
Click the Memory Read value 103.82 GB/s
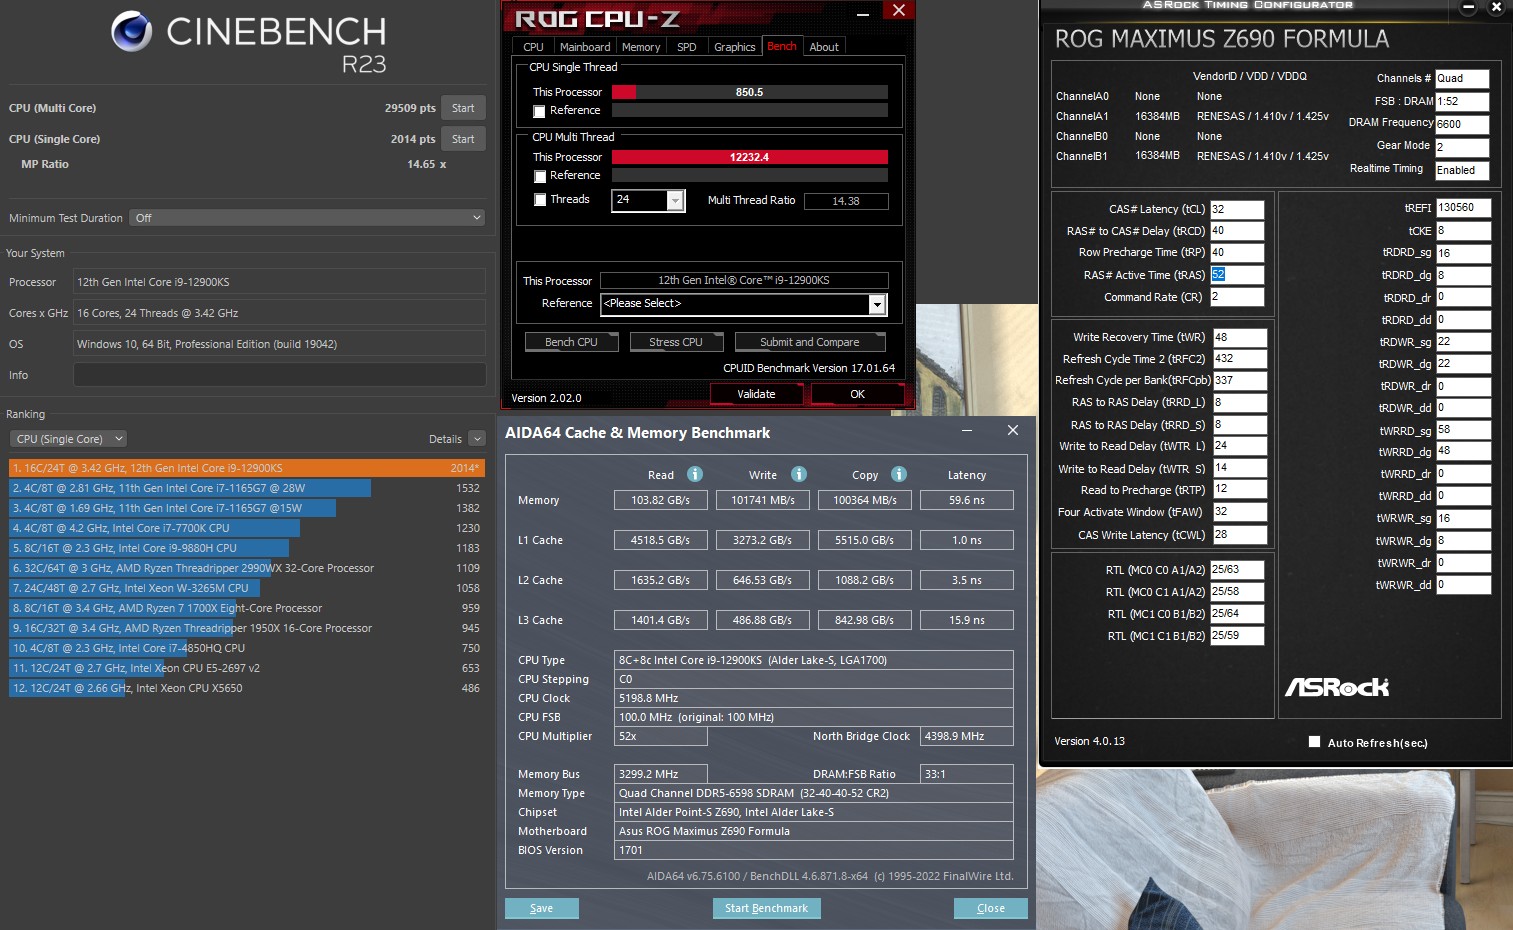coord(661,500)
